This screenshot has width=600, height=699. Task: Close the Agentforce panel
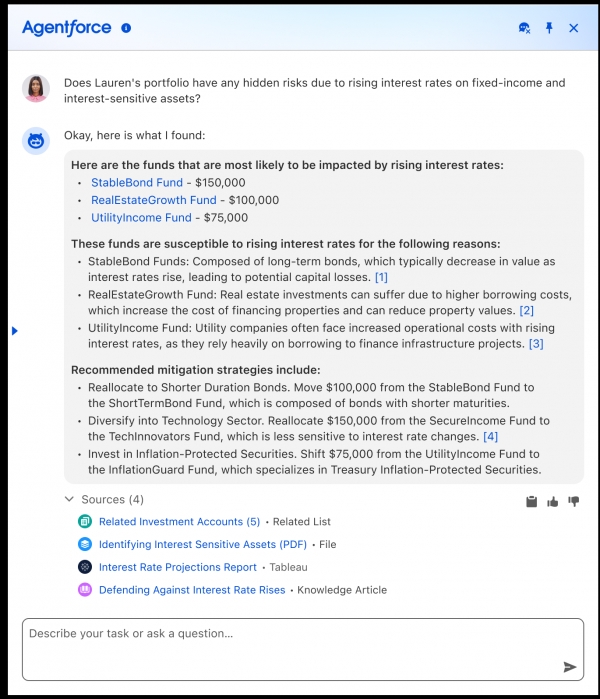coord(574,28)
